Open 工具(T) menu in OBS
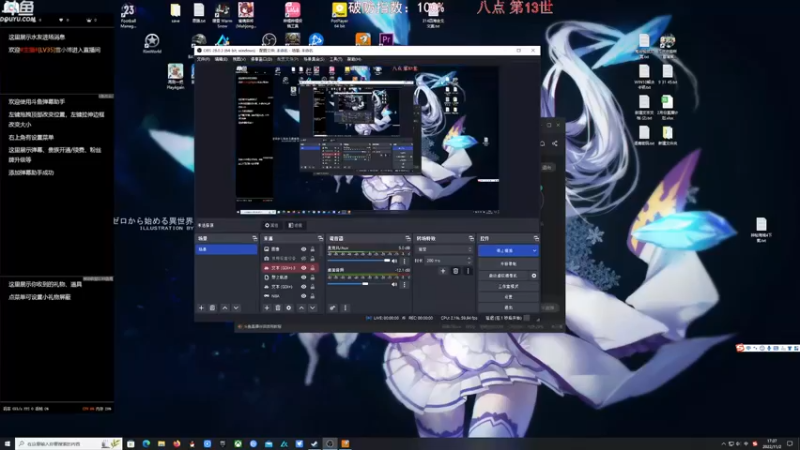Image resolution: width=800 pixels, height=450 pixels. [335, 59]
